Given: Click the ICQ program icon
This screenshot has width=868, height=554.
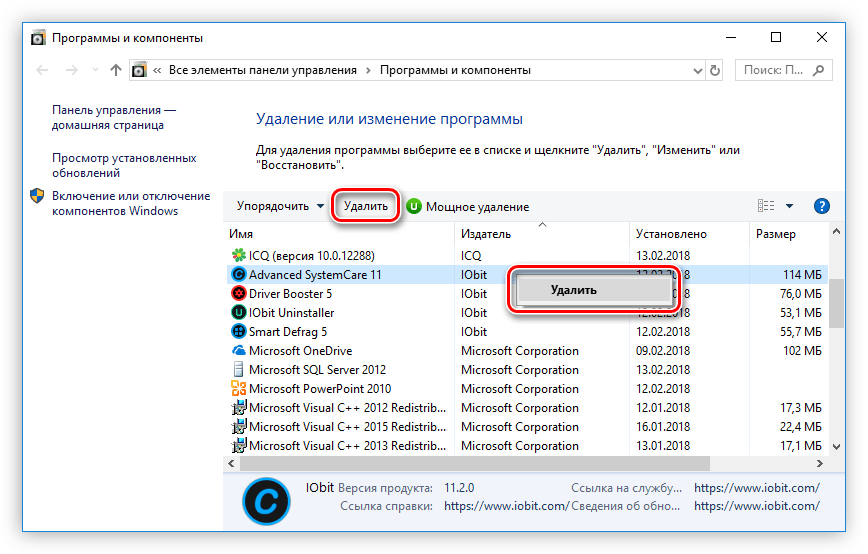Looking at the screenshot, I should click(239, 256).
